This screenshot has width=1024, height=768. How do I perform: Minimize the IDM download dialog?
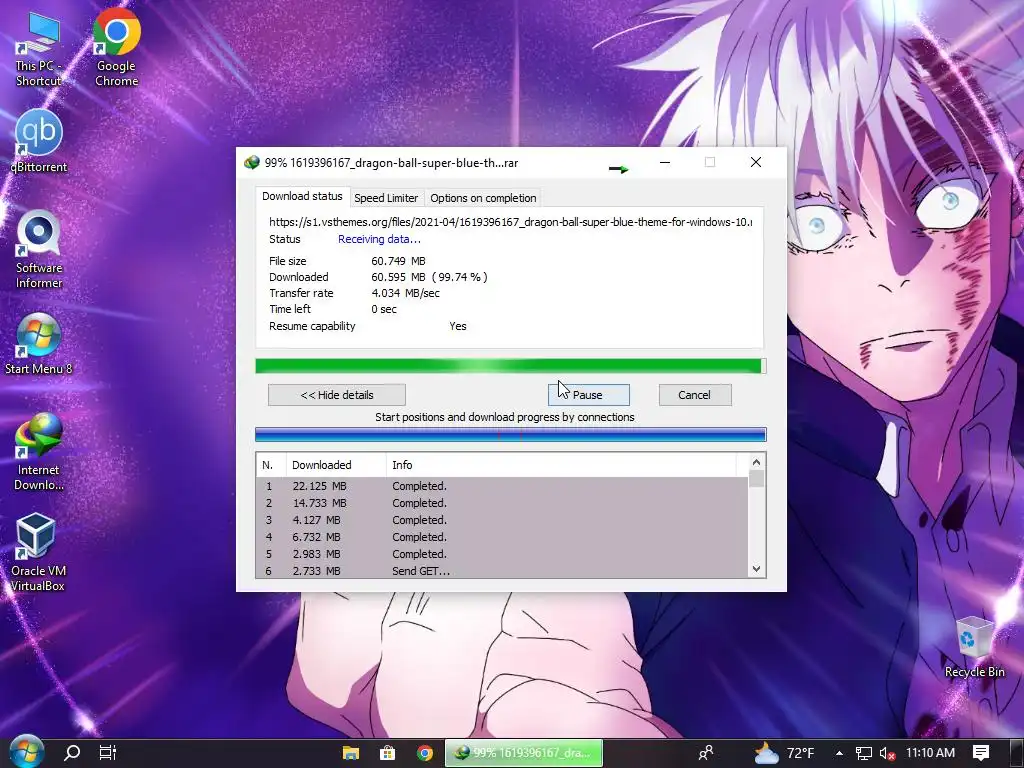pyautogui.click(x=665, y=163)
